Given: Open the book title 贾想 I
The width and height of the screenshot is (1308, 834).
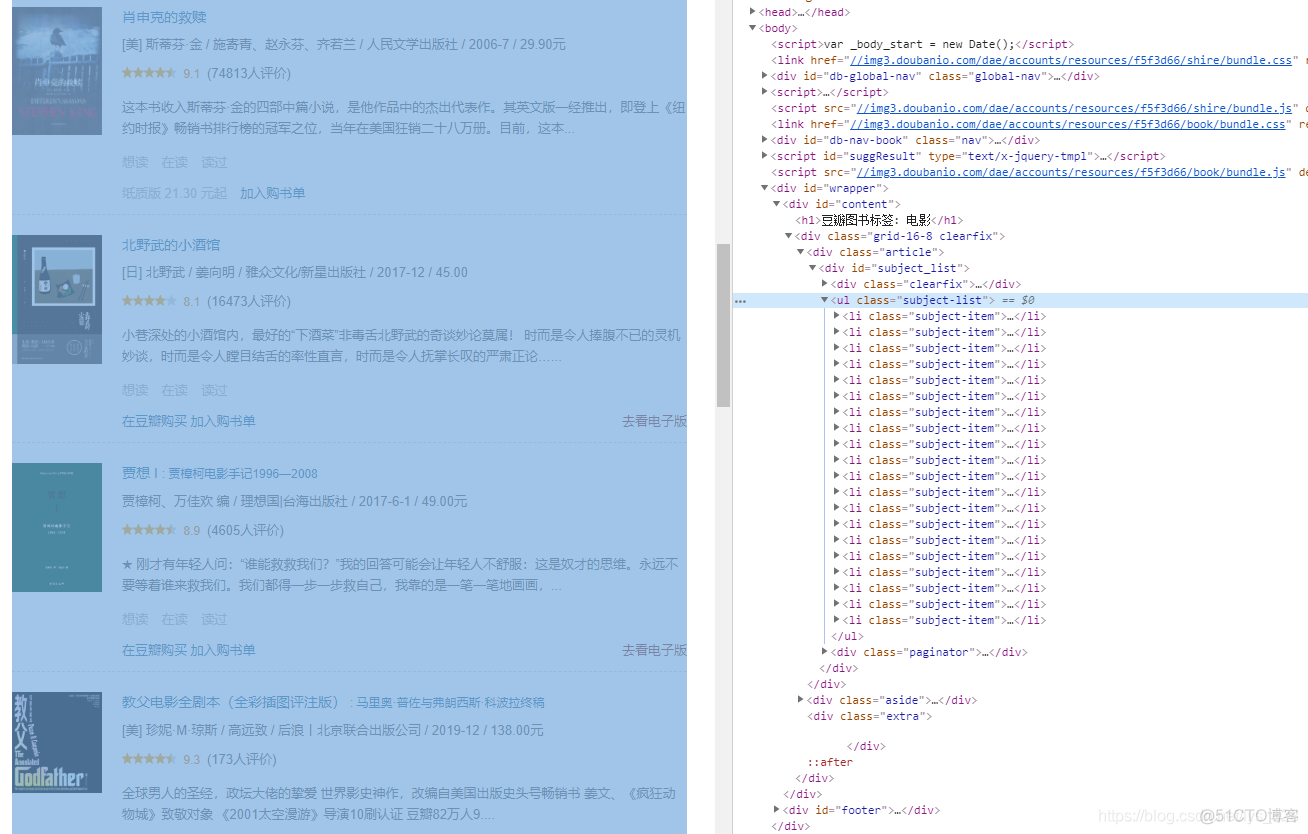Looking at the screenshot, I should [x=220, y=473].
